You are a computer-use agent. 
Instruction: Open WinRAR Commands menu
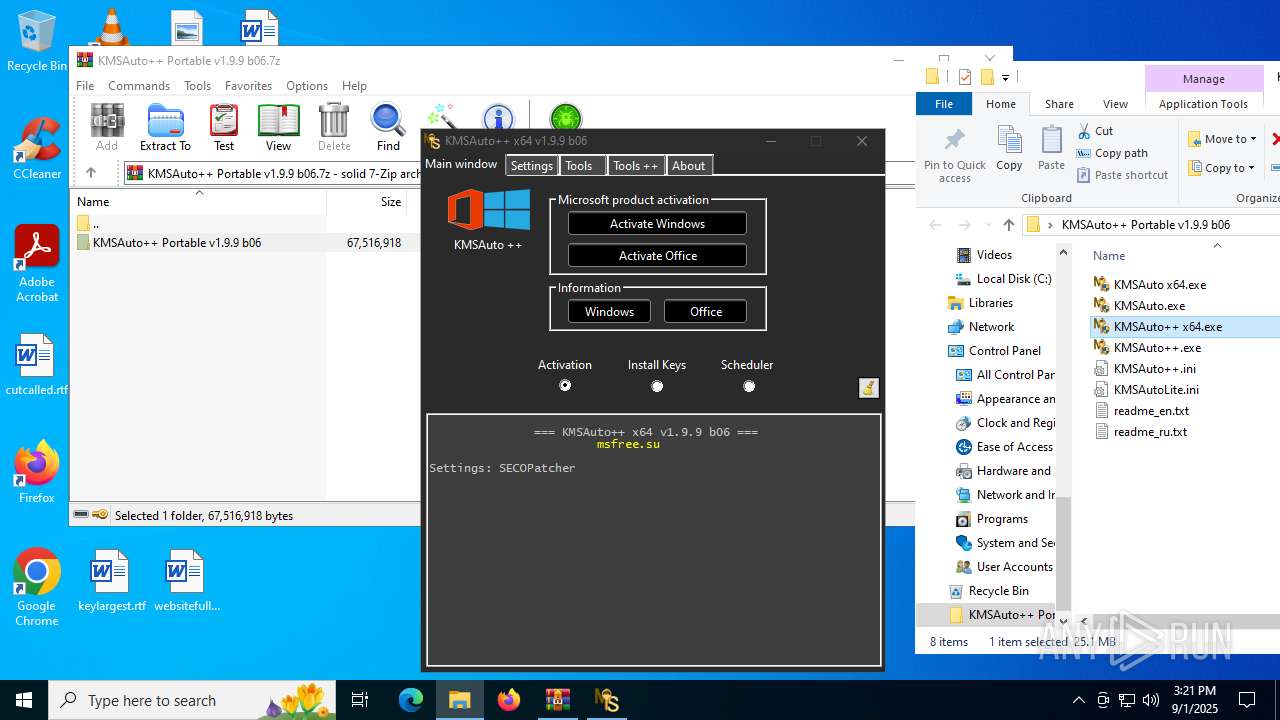139,86
